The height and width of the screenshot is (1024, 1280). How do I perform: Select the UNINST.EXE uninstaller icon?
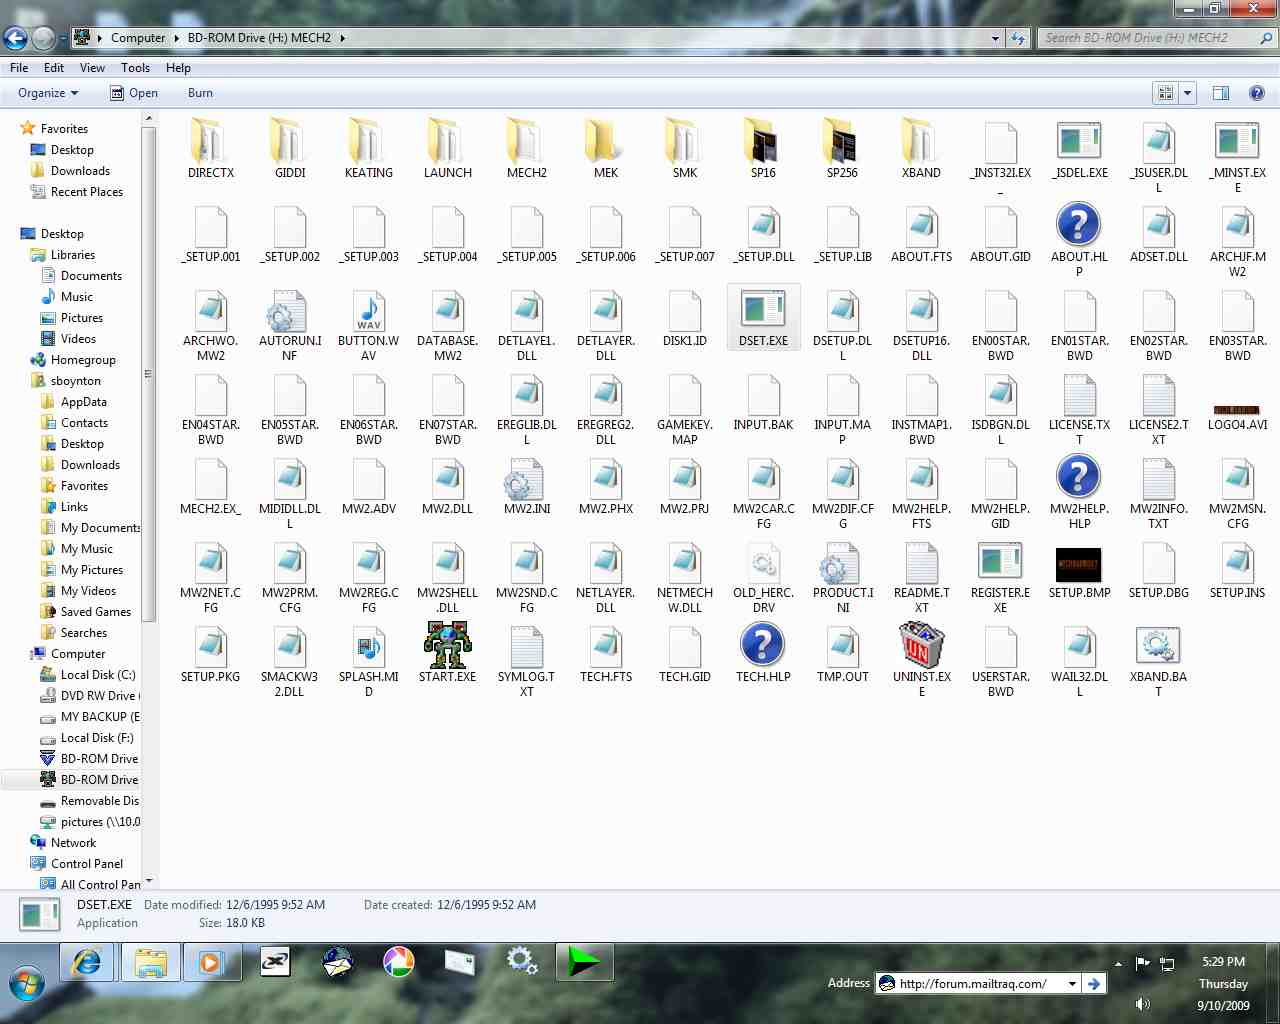(920, 645)
